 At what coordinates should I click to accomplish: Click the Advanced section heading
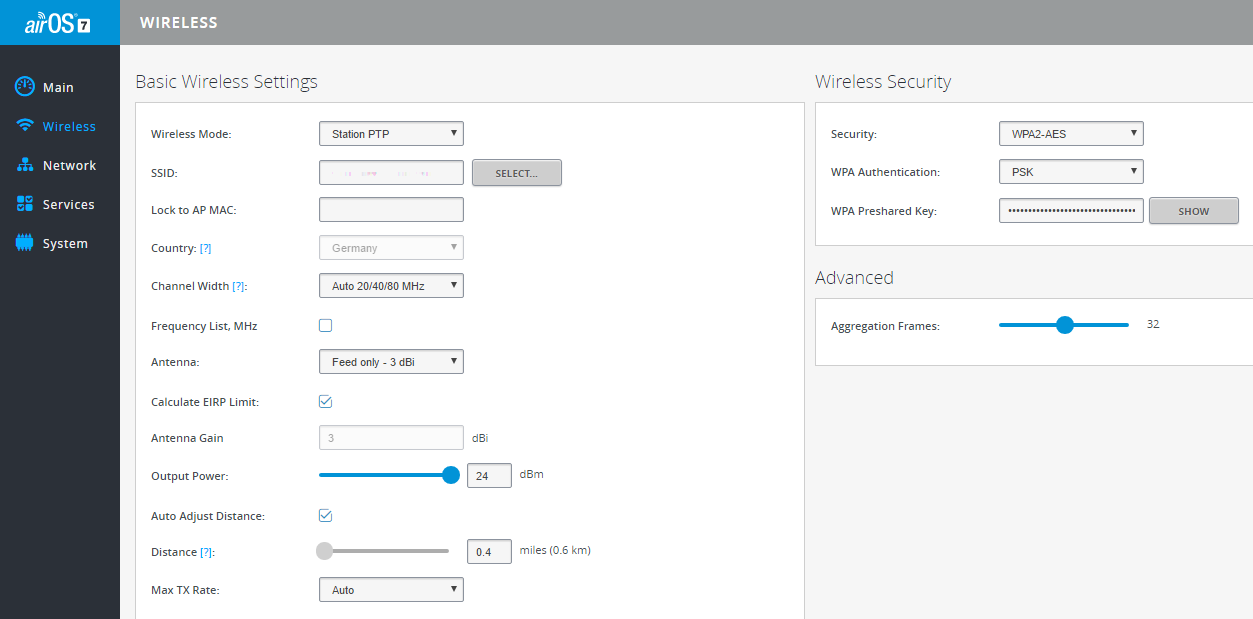coord(854,278)
